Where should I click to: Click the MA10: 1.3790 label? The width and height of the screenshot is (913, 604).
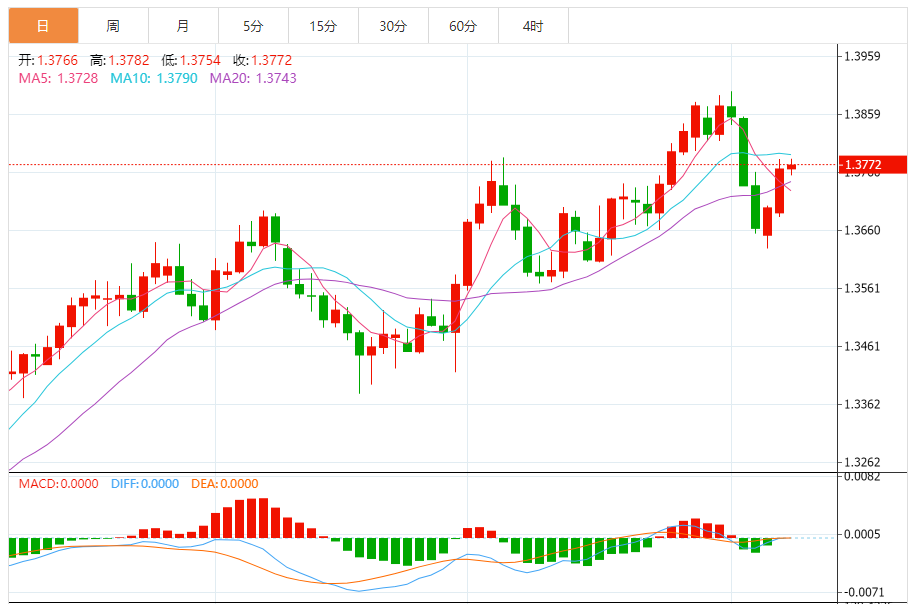pos(154,78)
